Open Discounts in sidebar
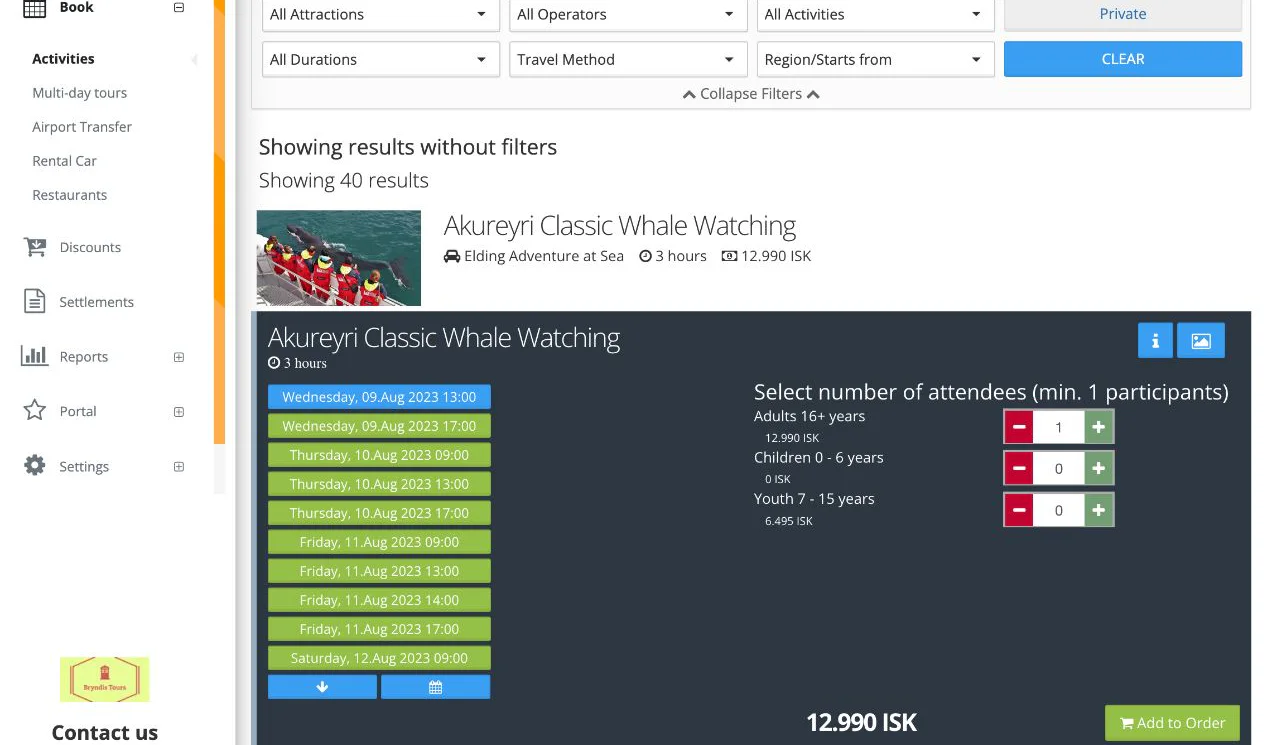This screenshot has width=1272, height=745. point(90,247)
